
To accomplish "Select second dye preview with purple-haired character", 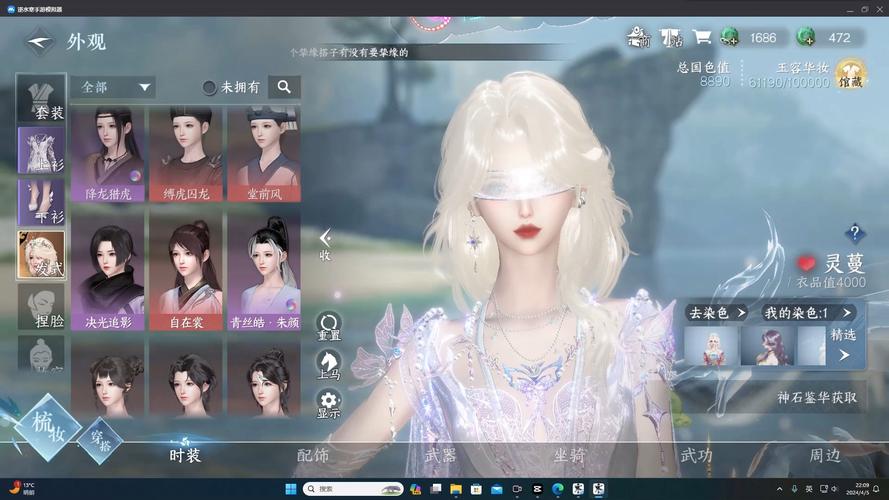I will [768, 346].
